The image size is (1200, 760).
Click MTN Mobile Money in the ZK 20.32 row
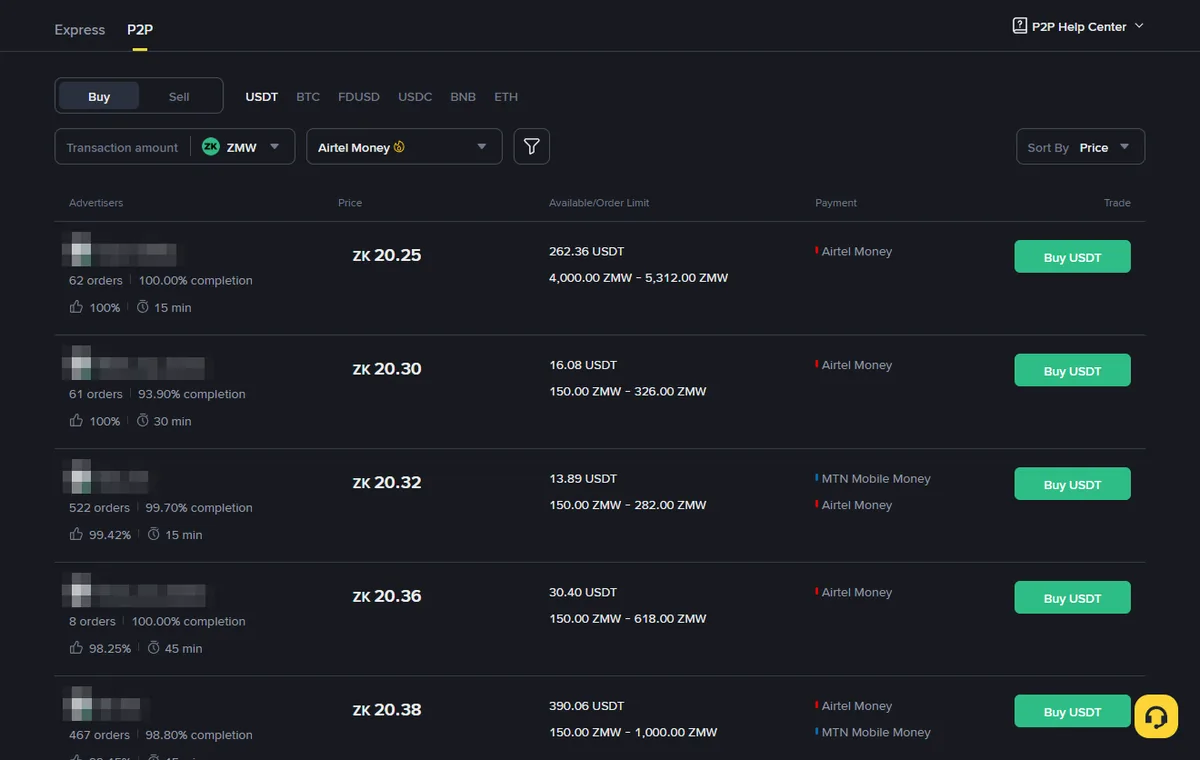click(x=876, y=479)
